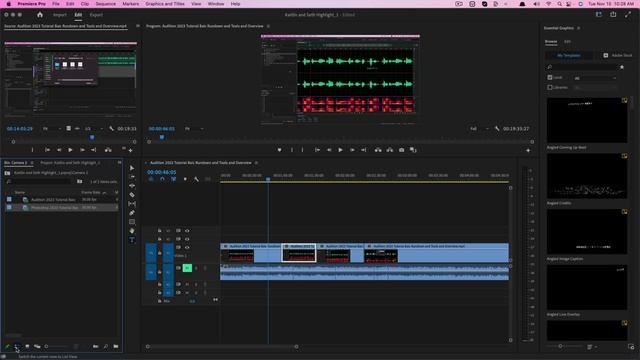Select the Track Select Forward tool
The image size is (640, 360).
click(x=132, y=177)
